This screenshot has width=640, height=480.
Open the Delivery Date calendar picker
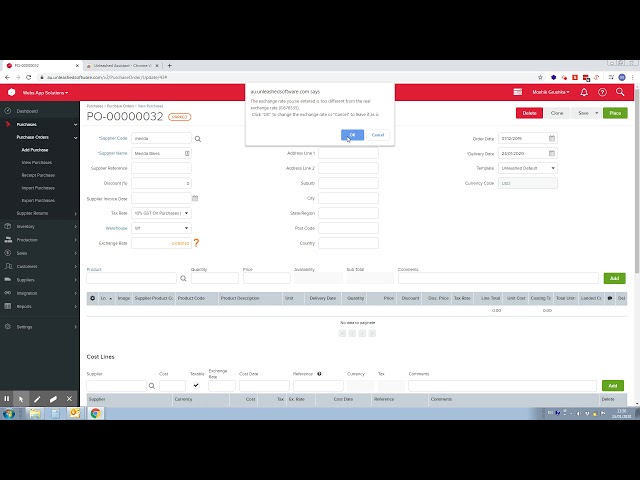(551, 153)
